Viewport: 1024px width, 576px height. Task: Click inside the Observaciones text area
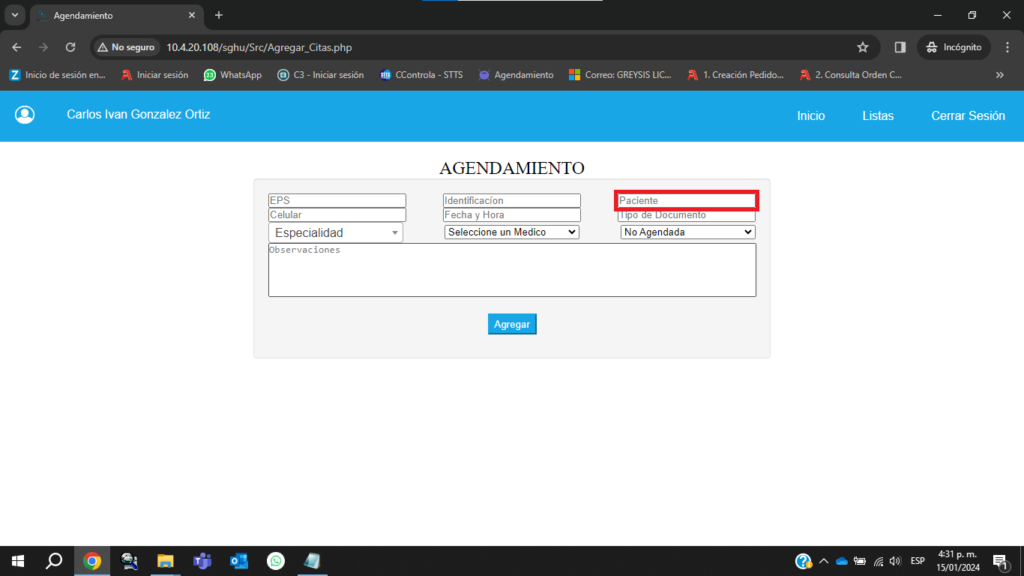tap(511, 270)
